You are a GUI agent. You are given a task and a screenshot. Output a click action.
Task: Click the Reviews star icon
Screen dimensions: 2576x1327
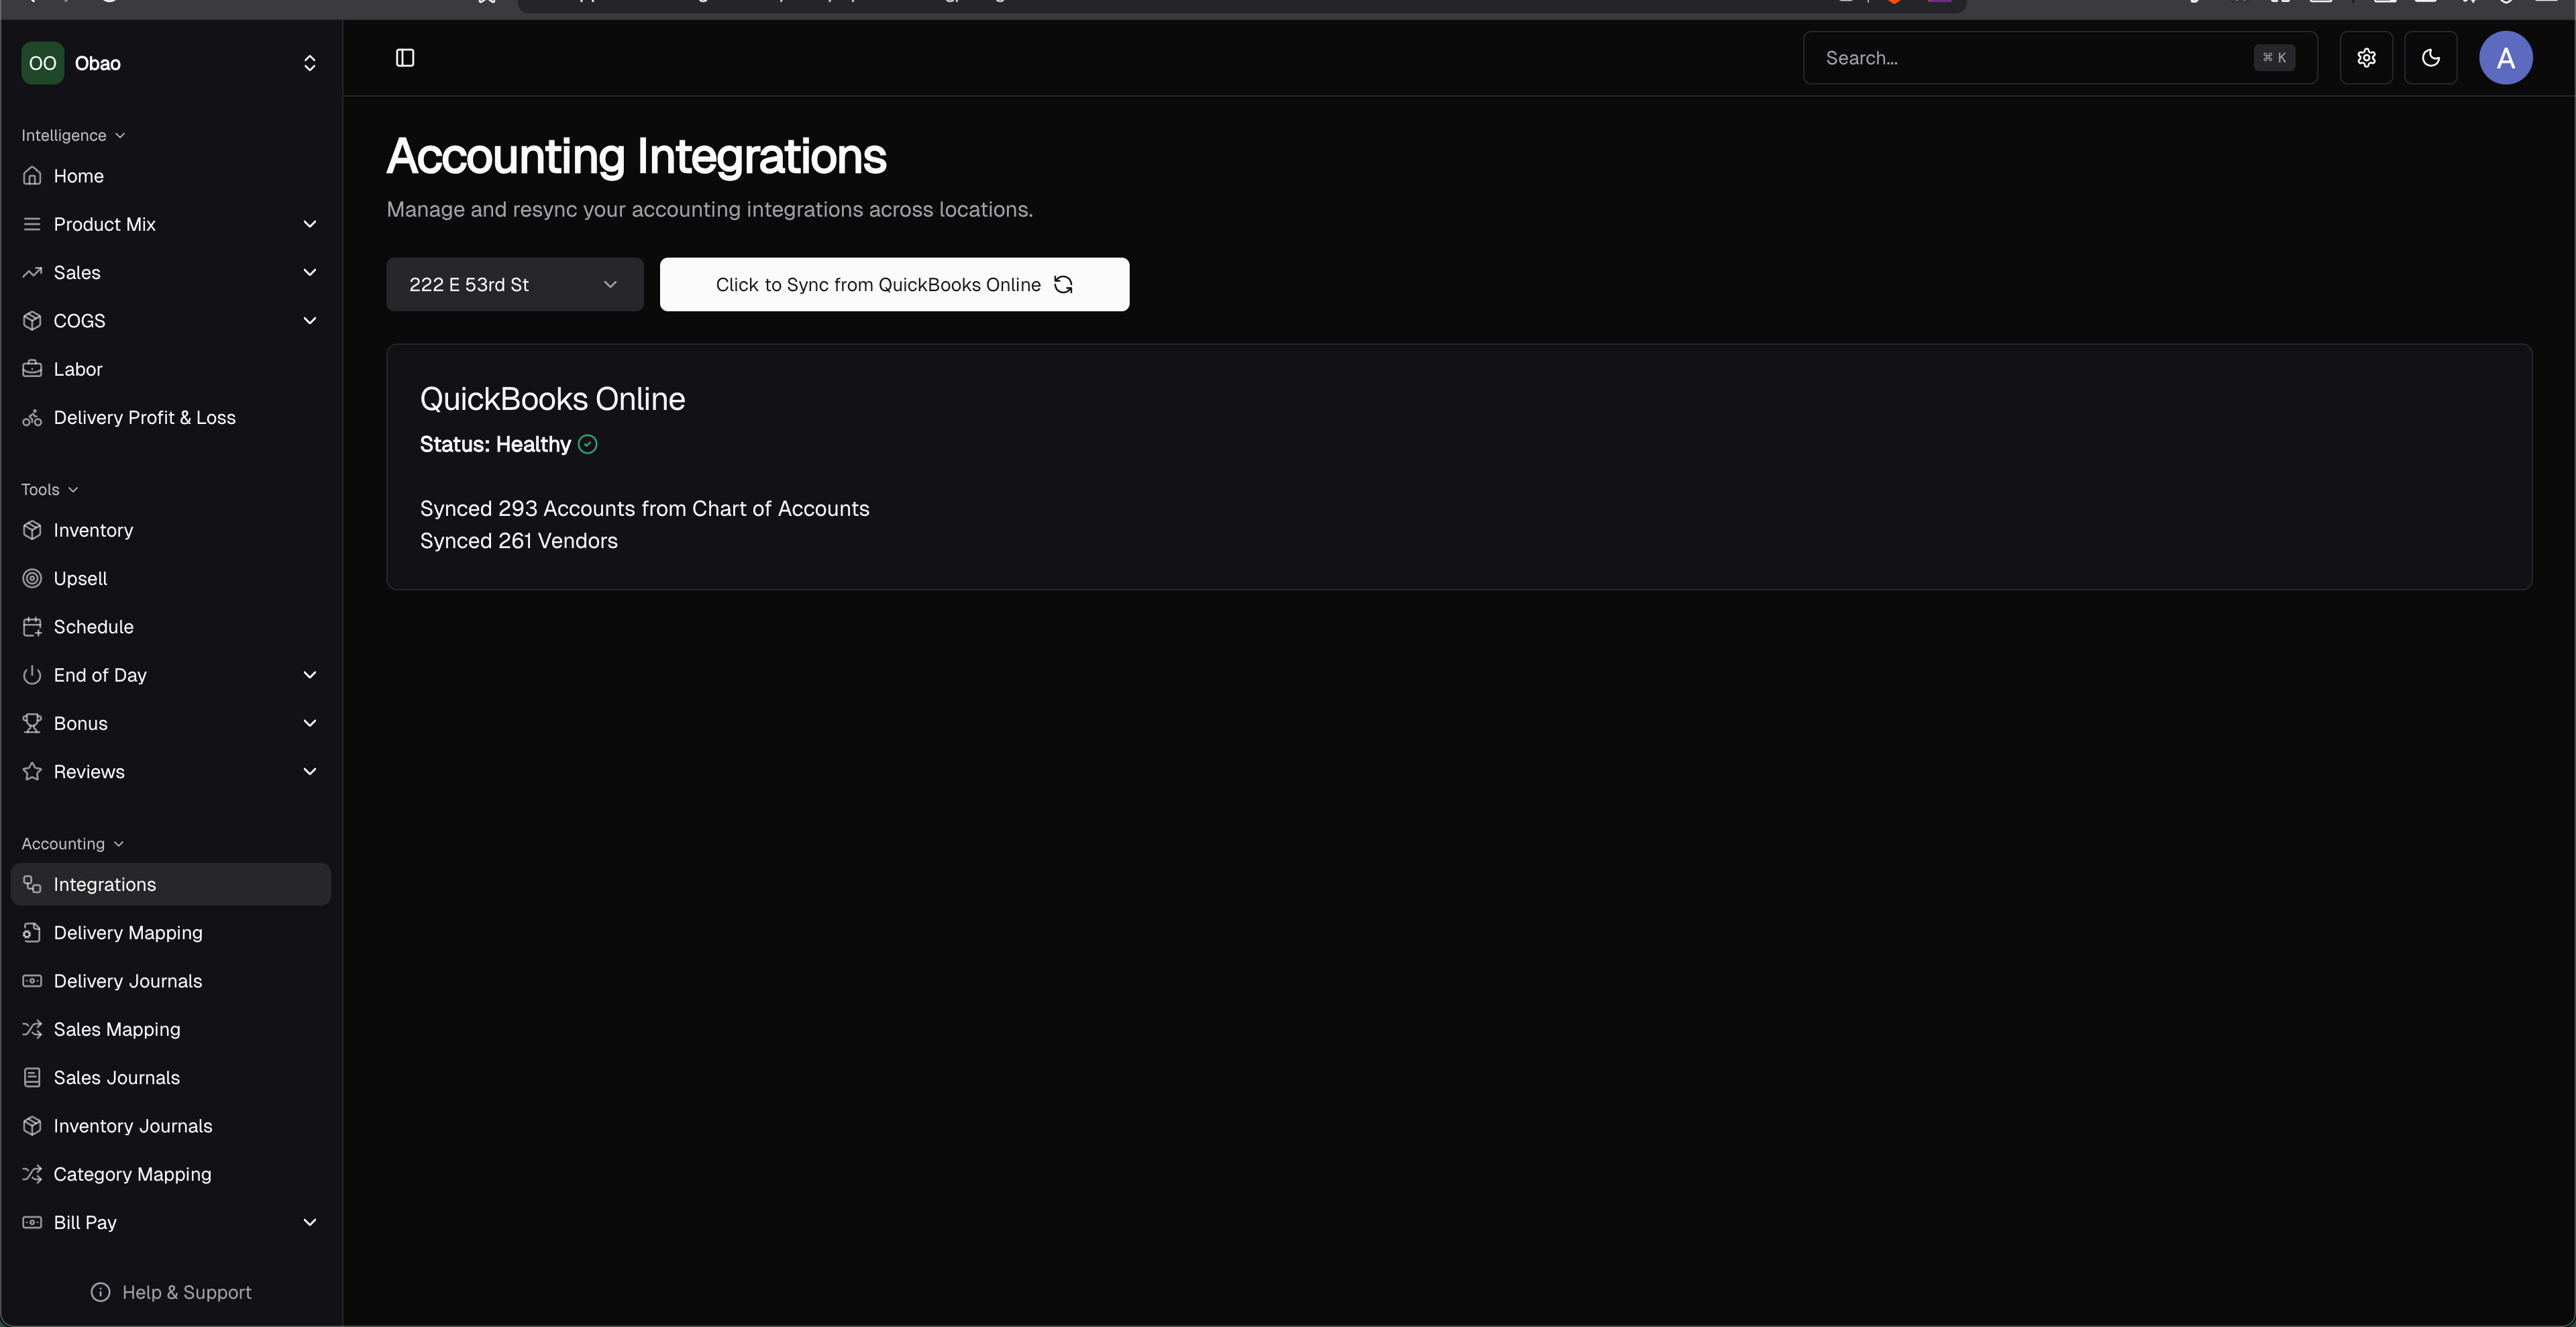tap(32, 772)
